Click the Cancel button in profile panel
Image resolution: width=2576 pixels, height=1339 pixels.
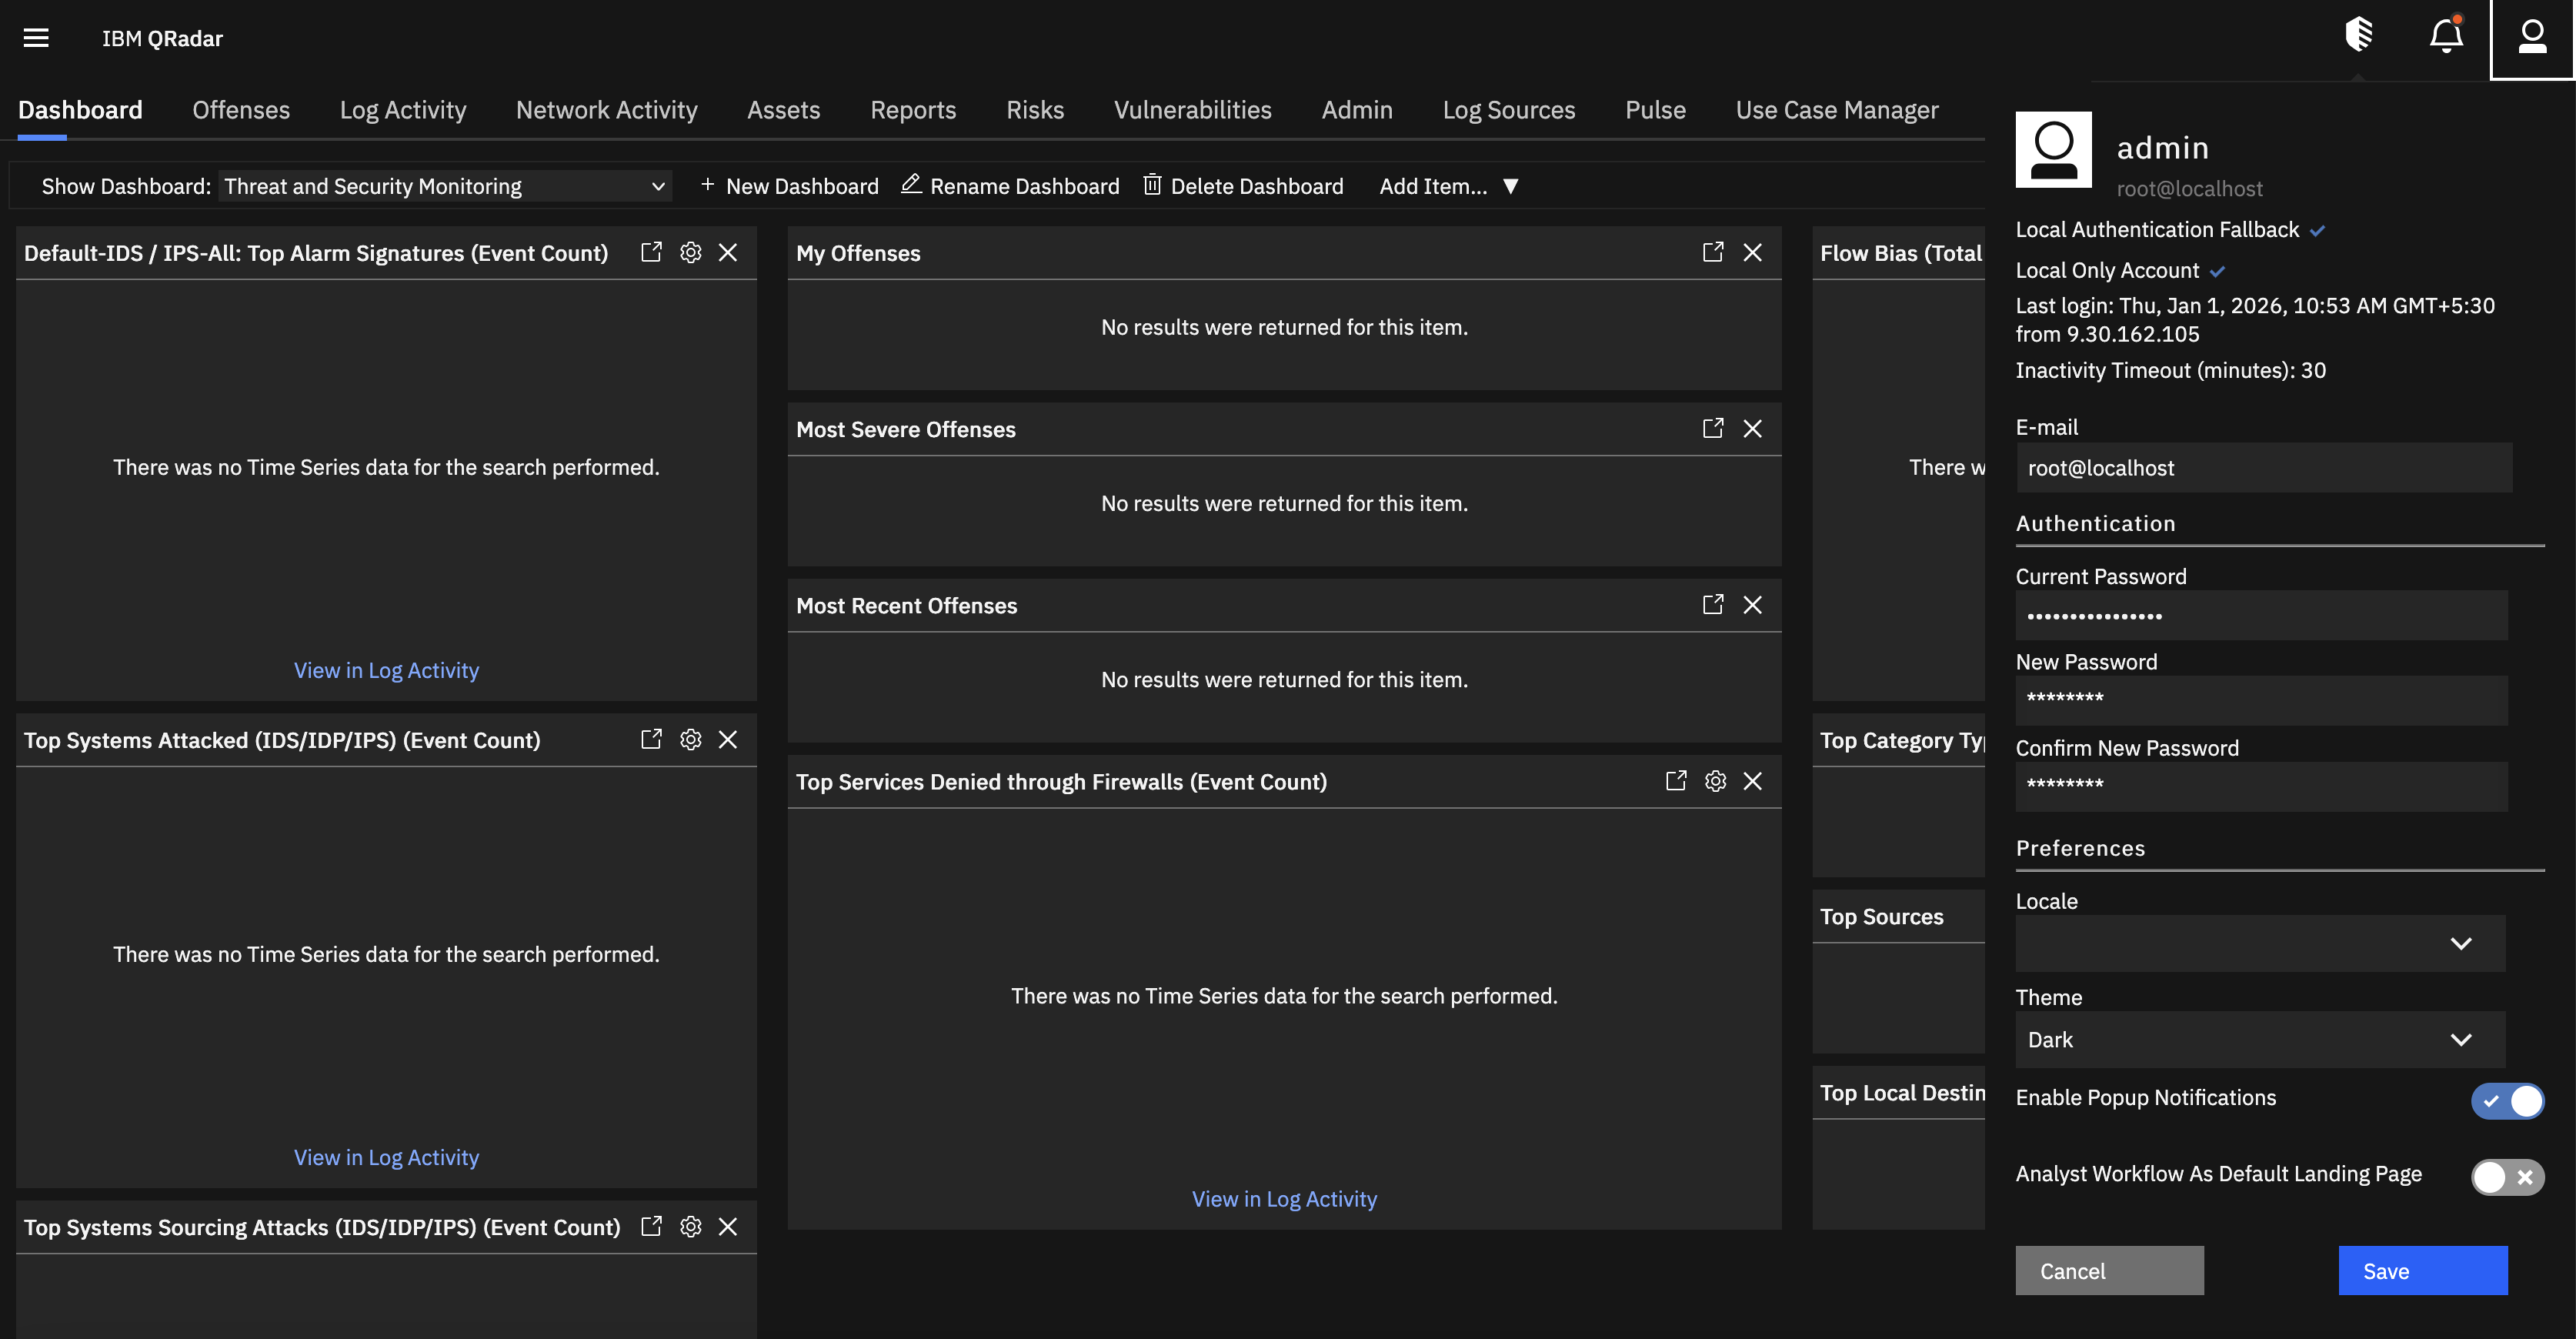point(2109,1271)
